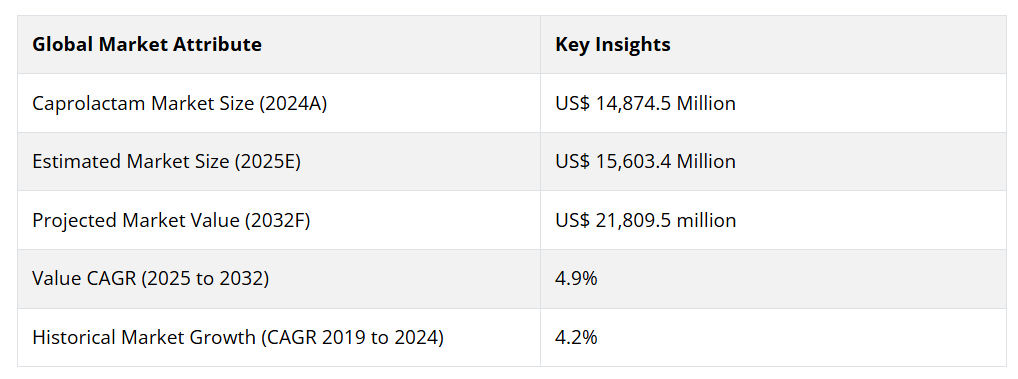The height and width of the screenshot is (379, 1018).
Task: Click the text (CAGR 2019 to 2024)
Action: [353, 337]
